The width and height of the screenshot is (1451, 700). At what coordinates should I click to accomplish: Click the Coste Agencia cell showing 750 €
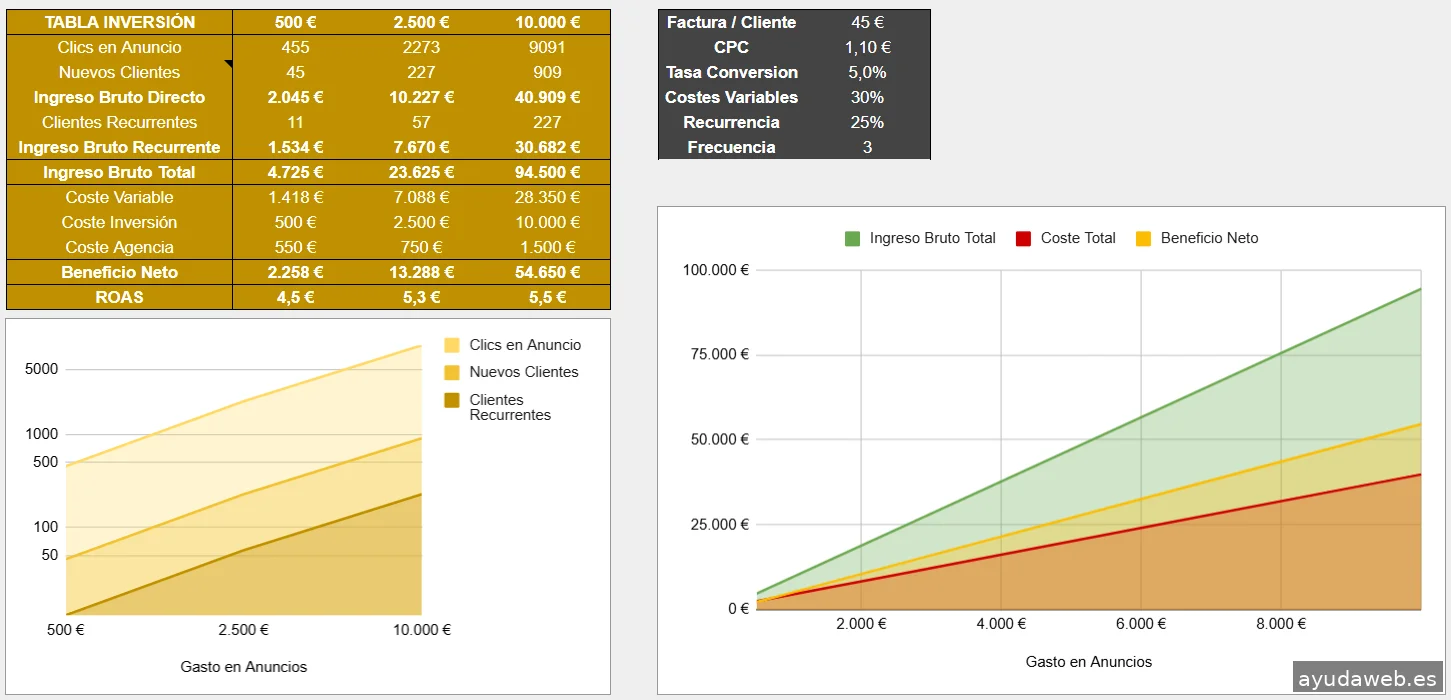point(421,247)
